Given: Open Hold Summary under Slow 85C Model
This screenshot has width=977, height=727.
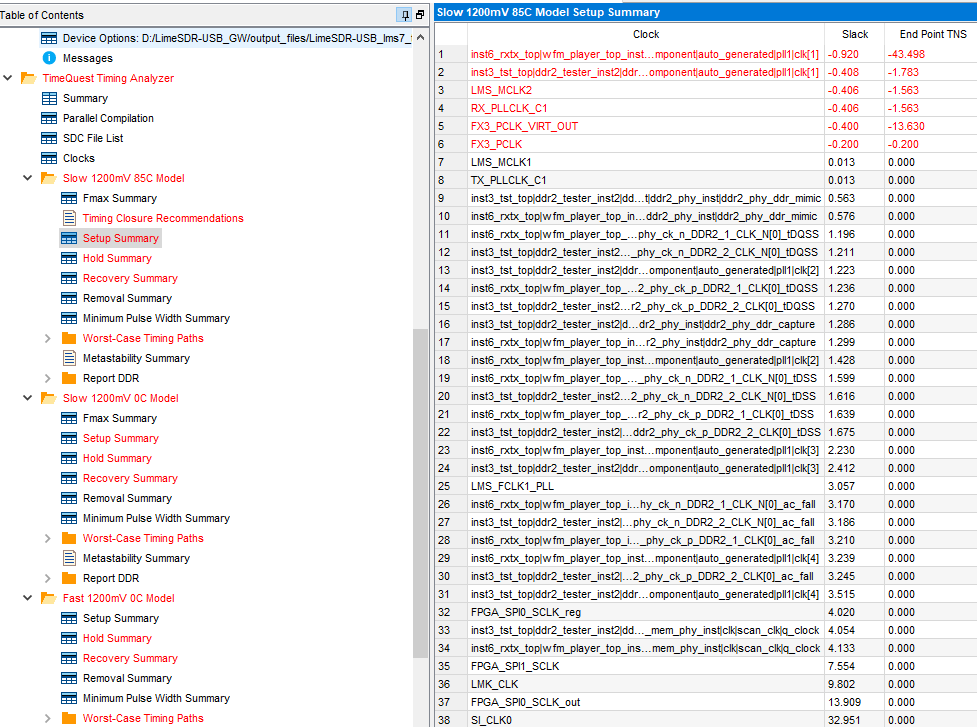Looking at the screenshot, I should click(117, 258).
